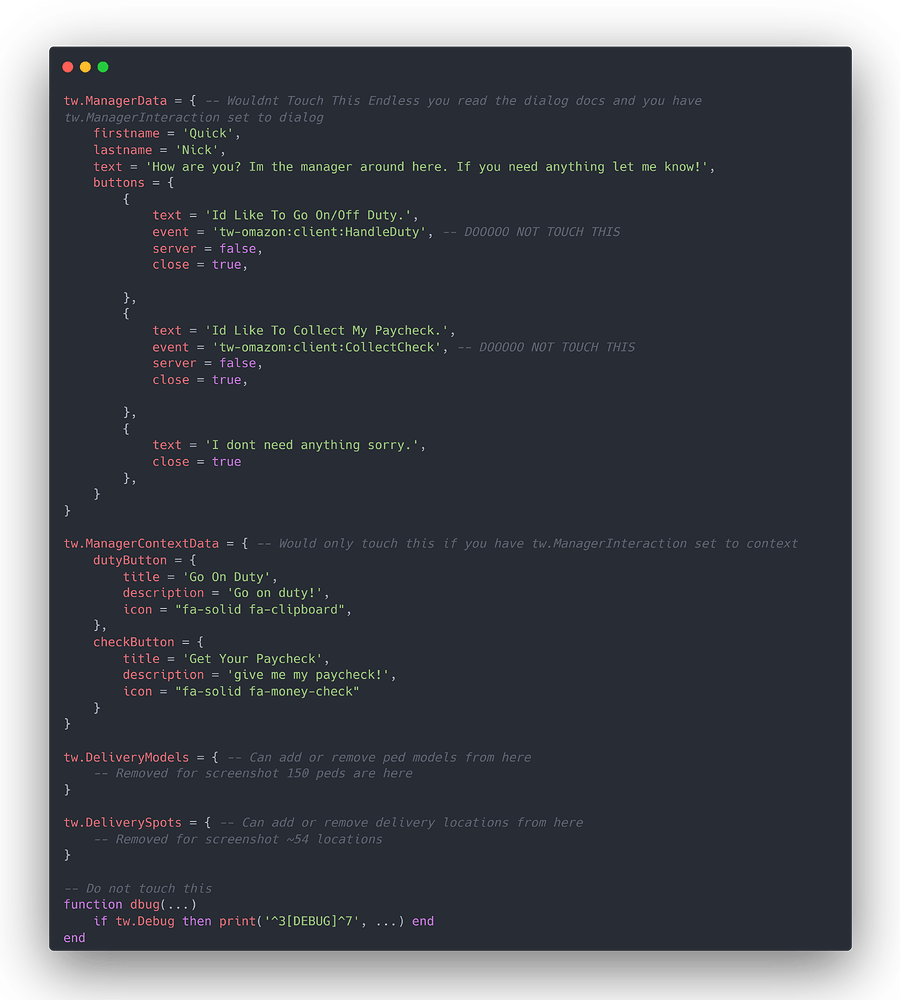The width and height of the screenshot is (900, 1000).
Task: Click the tw.DeliverySpots table name
Action: click(122, 823)
